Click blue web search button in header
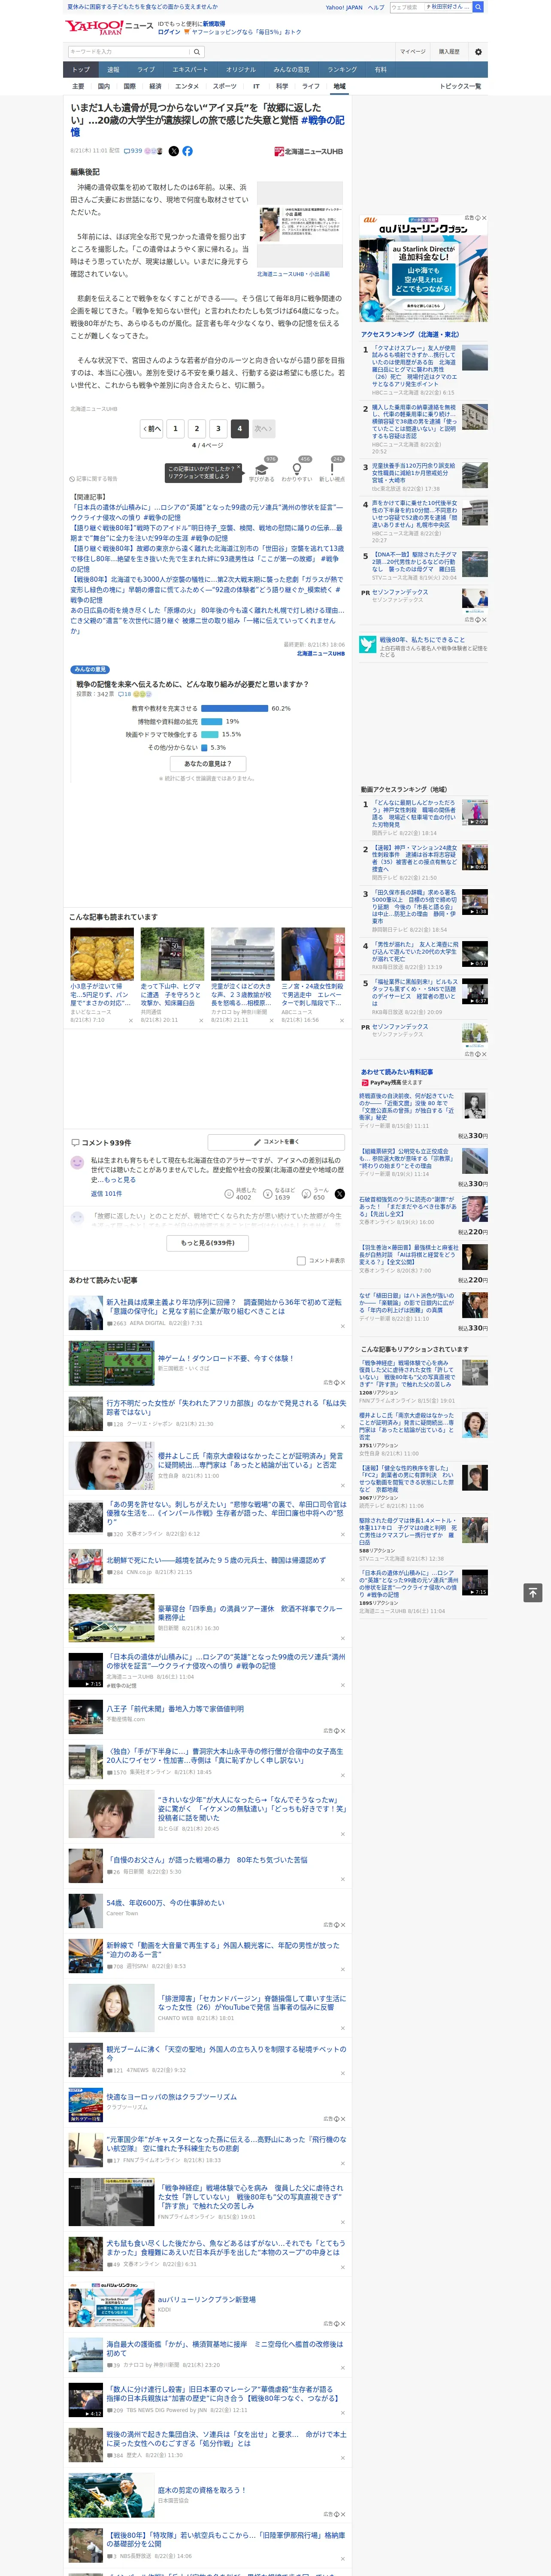Screen dimensions: 551x2576 pyautogui.click(x=478, y=7)
